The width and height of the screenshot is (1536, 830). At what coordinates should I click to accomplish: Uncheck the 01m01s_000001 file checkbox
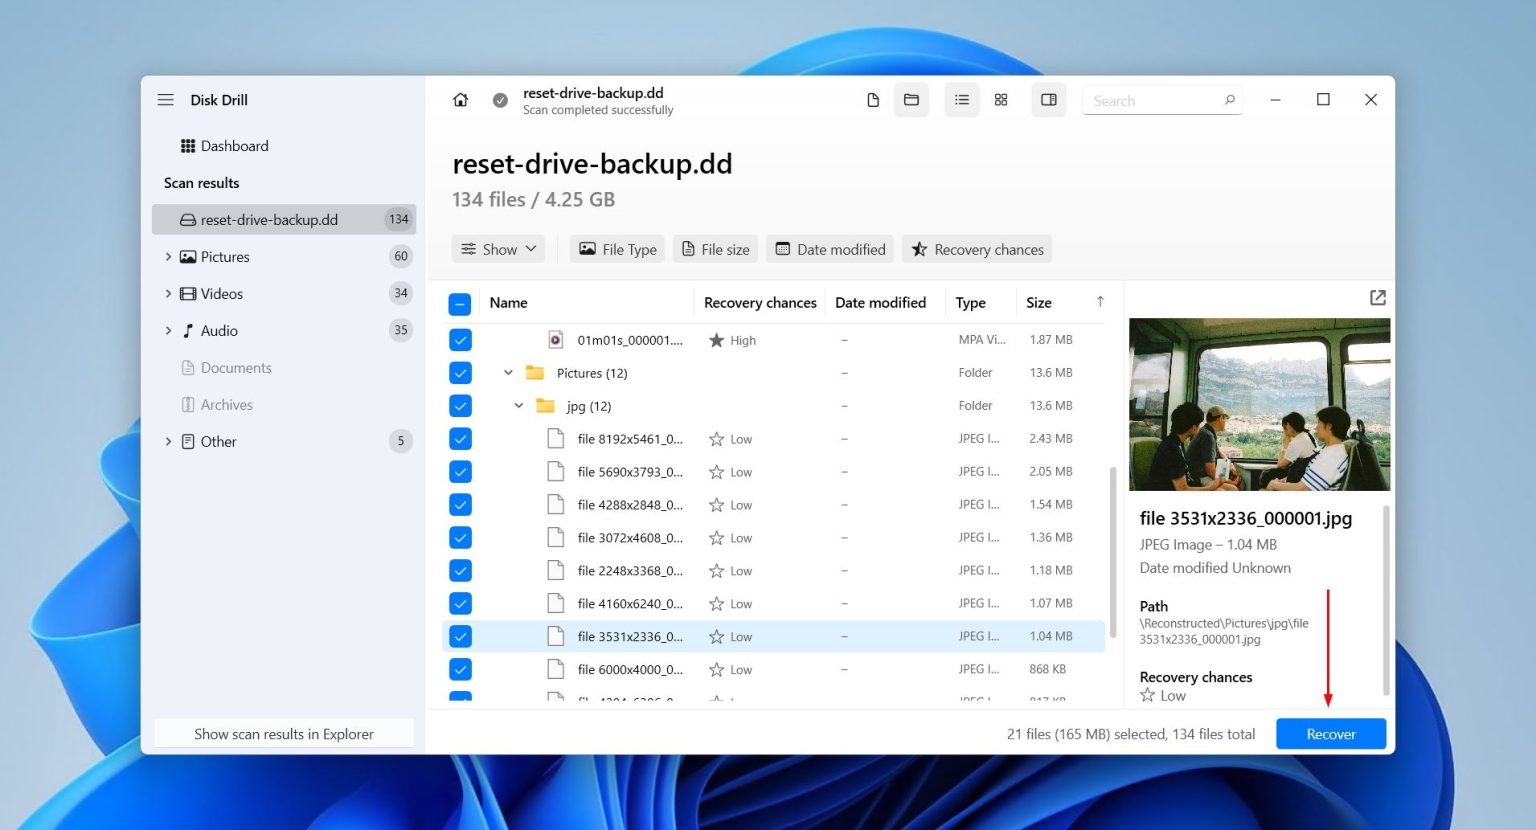click(x=460, y=340)
